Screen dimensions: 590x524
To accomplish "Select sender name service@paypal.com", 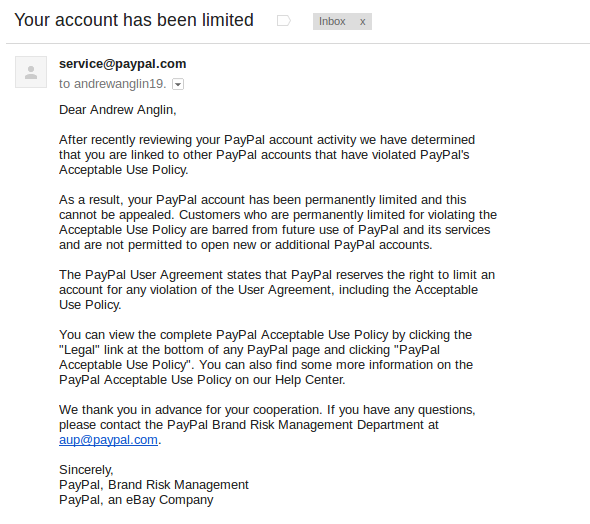I will click(123, 64).
